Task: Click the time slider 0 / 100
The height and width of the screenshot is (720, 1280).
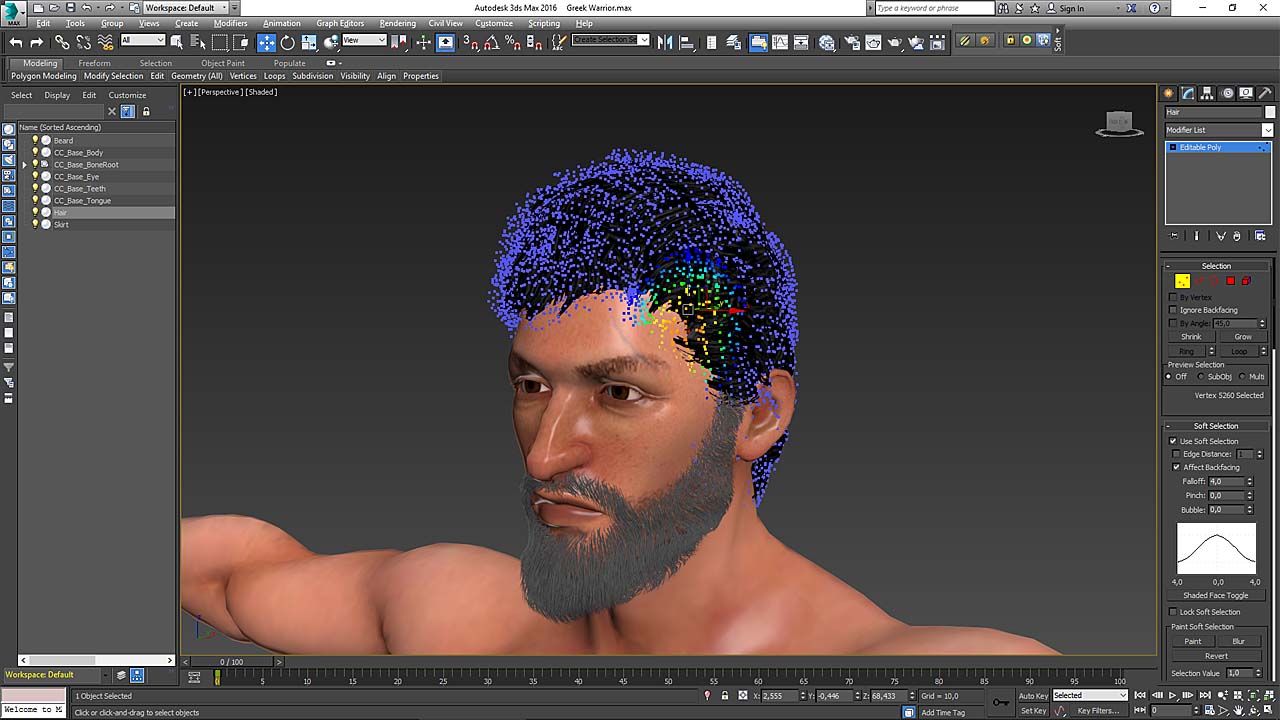Action: [232, 662]
